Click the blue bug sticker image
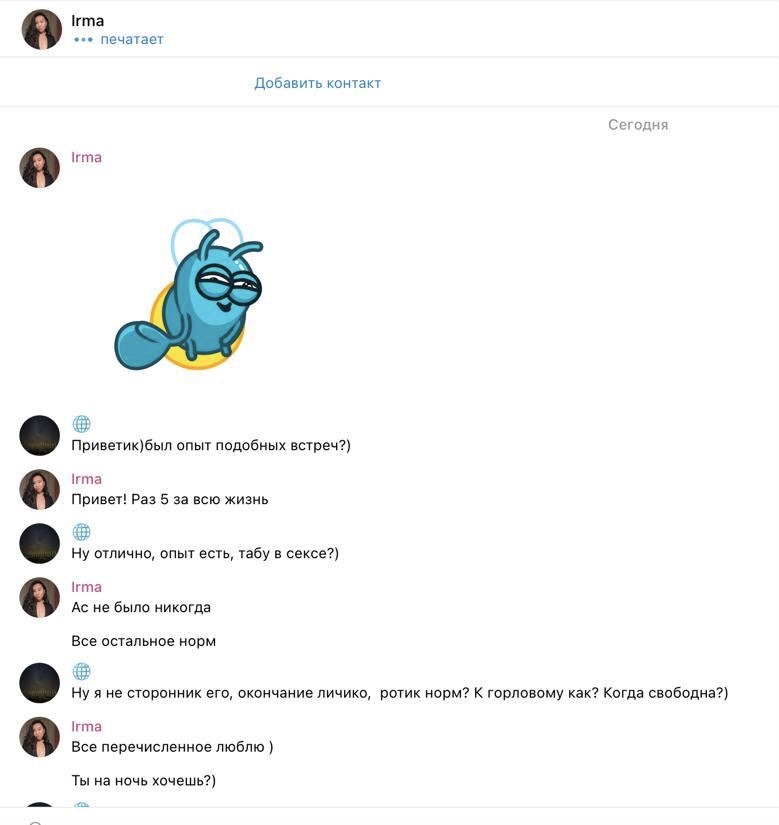779x825 pixels. (x=189, y=294)
